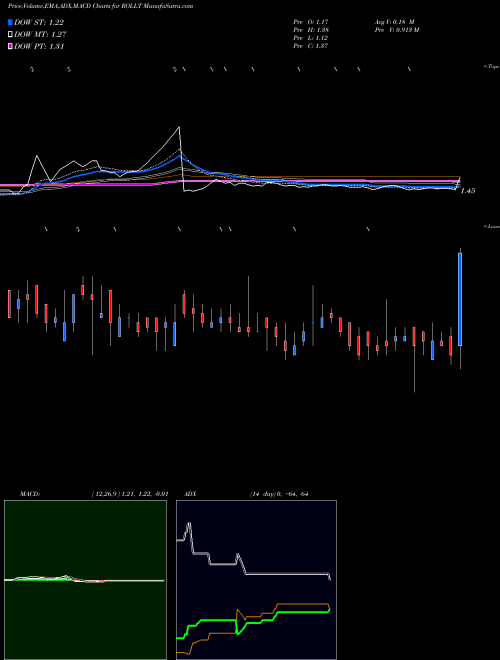Click the 'Pre O: 1.17' value
Viewport: 500px width, 660px height.
click(311, 21)
